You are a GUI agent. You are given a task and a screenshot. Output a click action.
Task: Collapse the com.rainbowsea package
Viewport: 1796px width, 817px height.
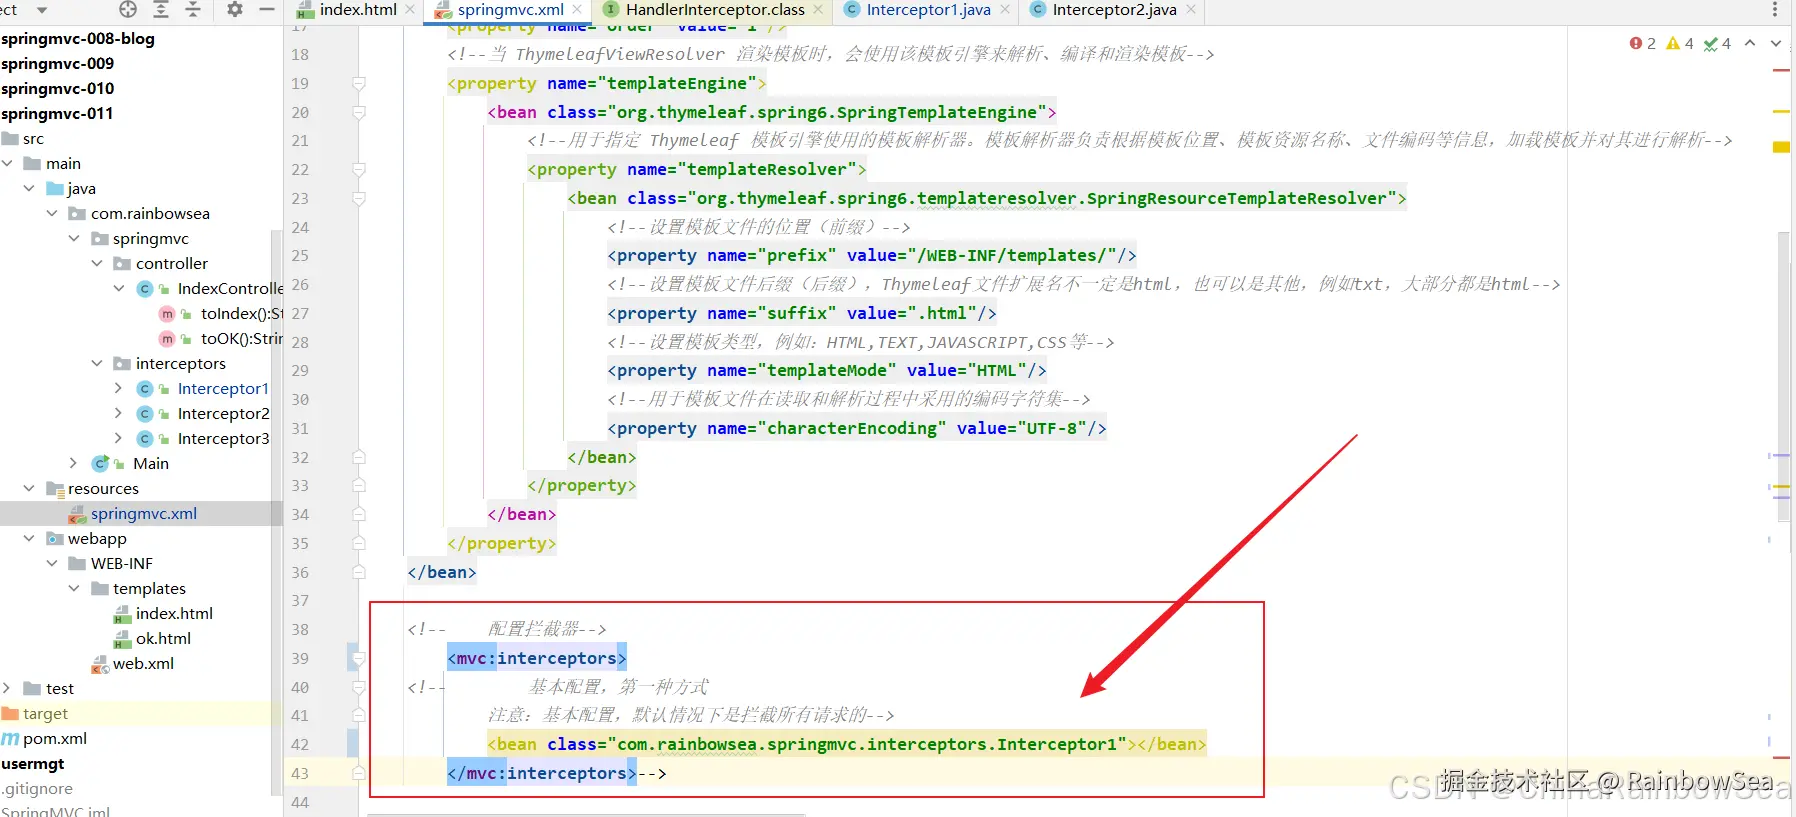point(52,213)
